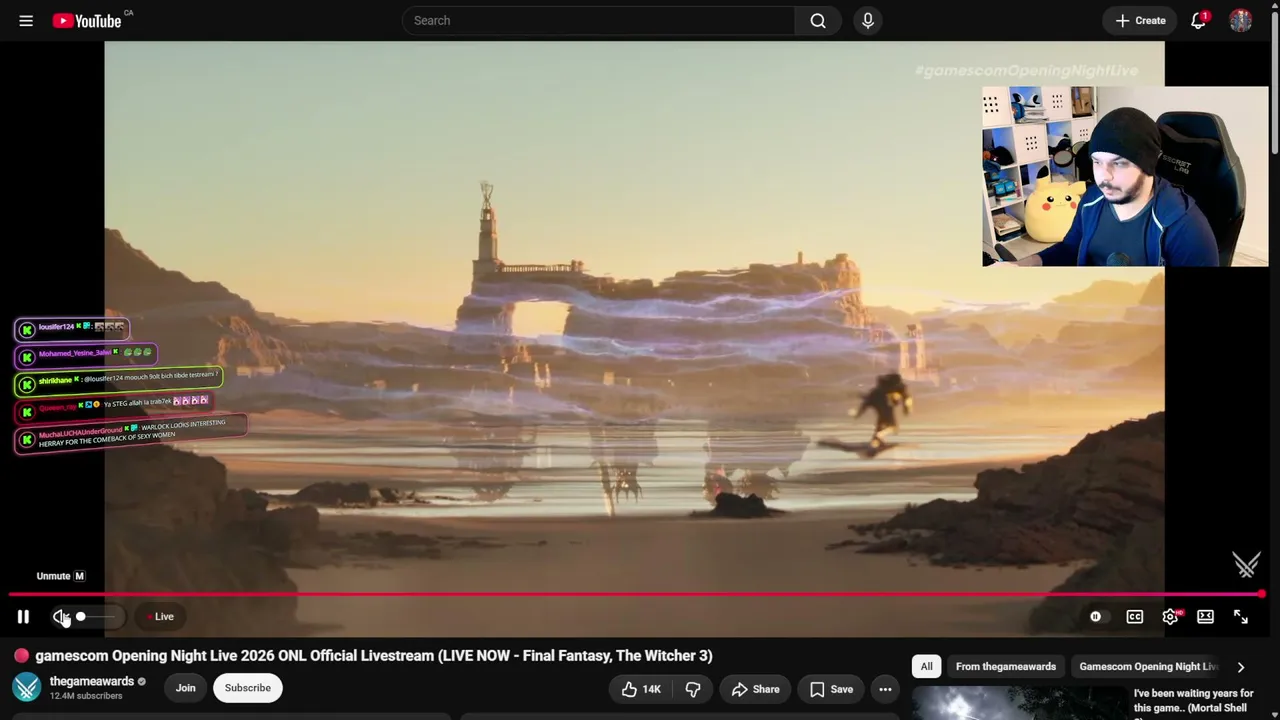
Task: Go to the YouTube home logo
Action: [87, 20]
